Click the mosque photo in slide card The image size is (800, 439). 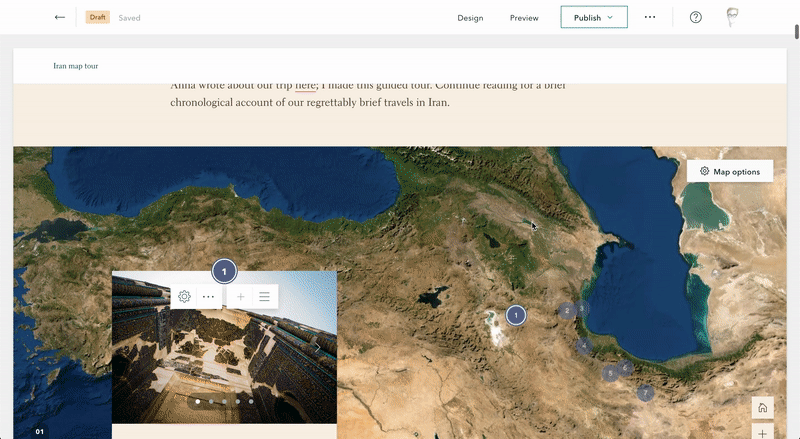pyautogui.click(x=224, y=347)
